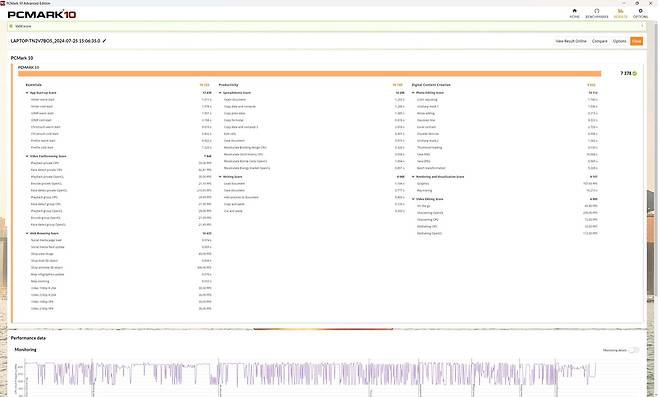Viewport: 658px width, 397px height.
Task: Dismiss the valid score notification bar
Action: point(642,26)
